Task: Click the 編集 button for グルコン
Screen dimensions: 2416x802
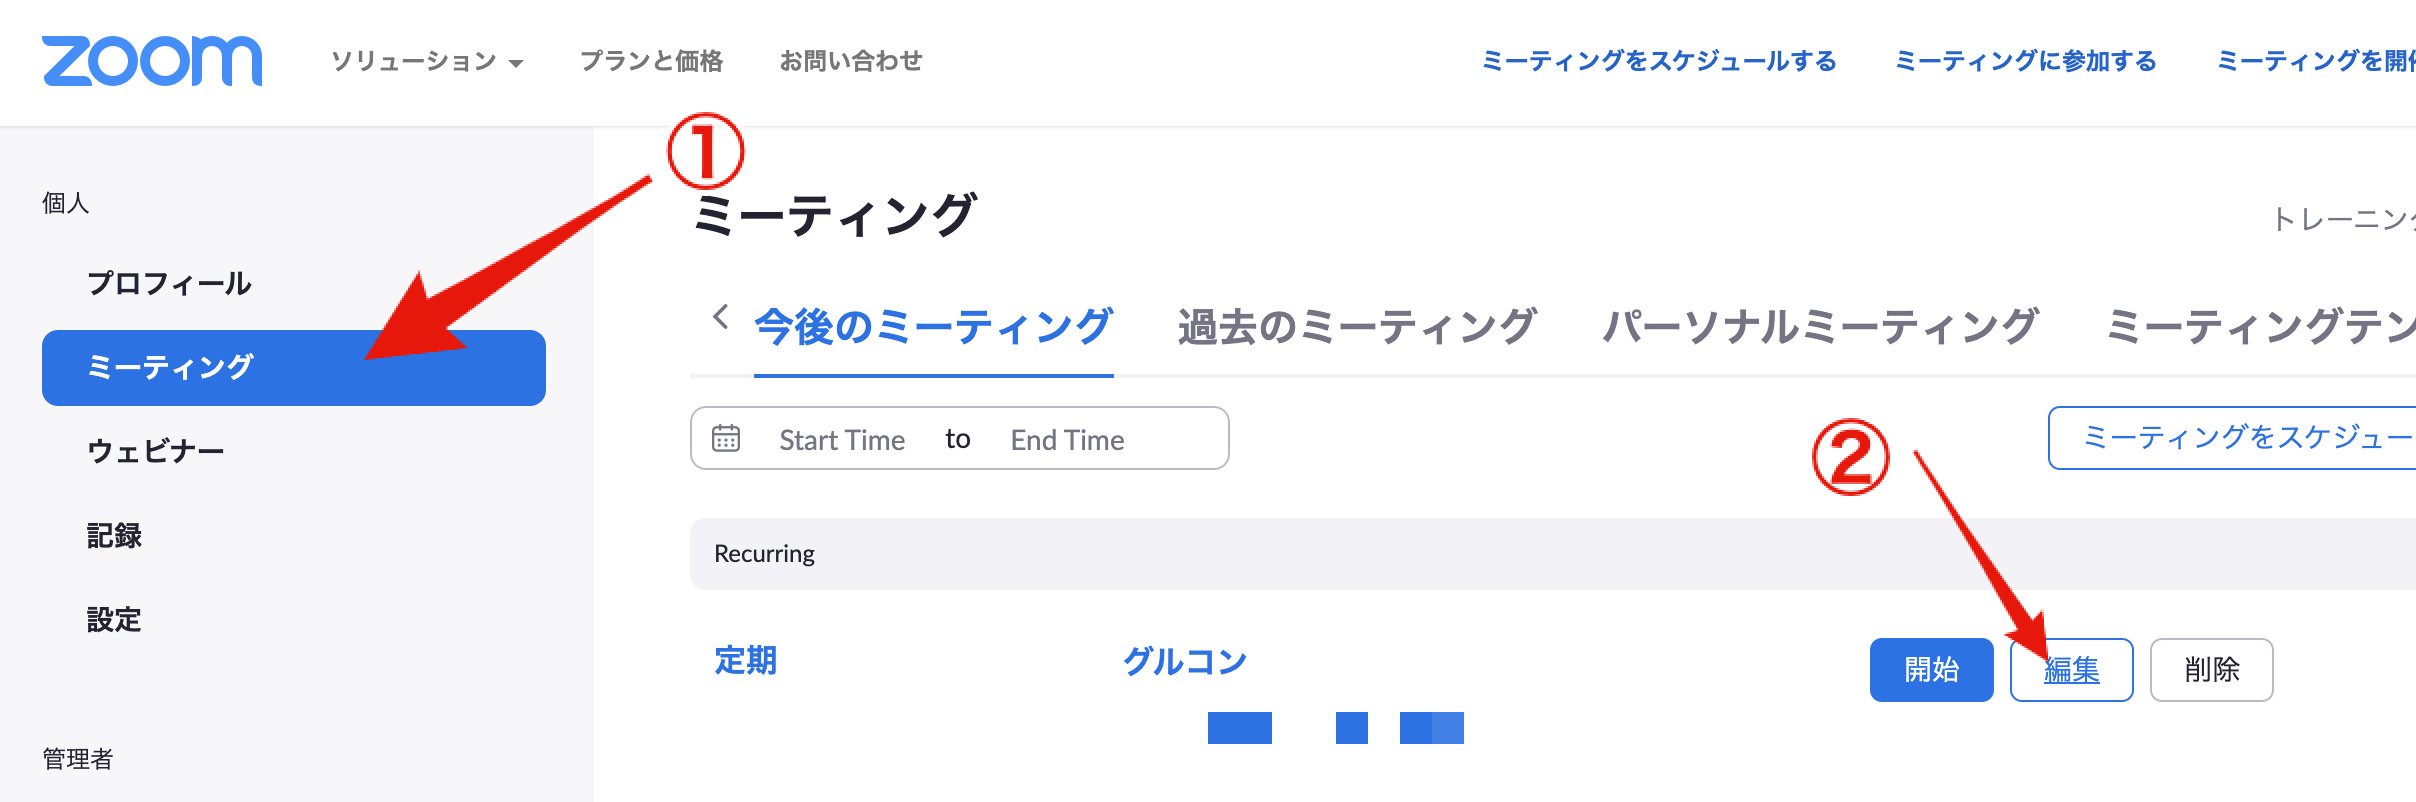Action: (2072, 670)
